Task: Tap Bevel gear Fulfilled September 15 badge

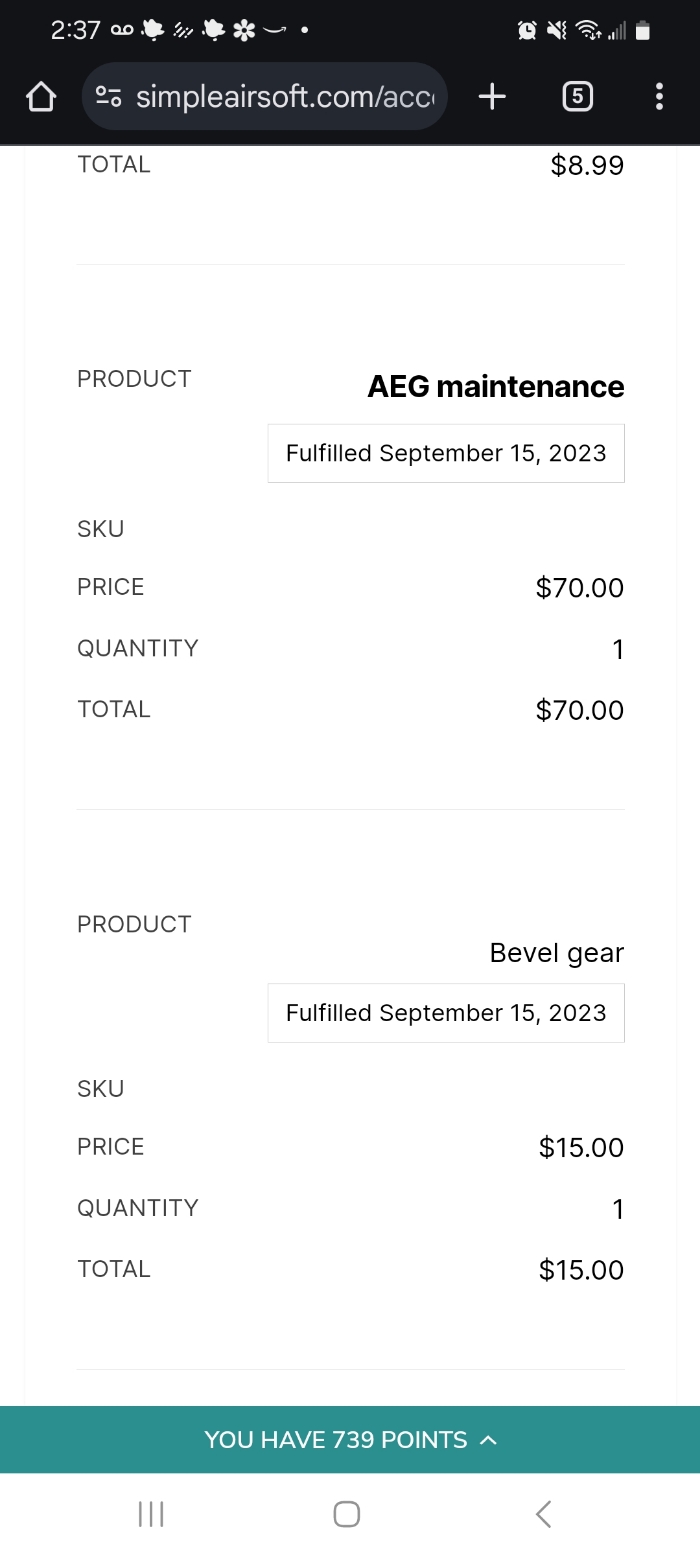Action: click(x=446, y=1013)
